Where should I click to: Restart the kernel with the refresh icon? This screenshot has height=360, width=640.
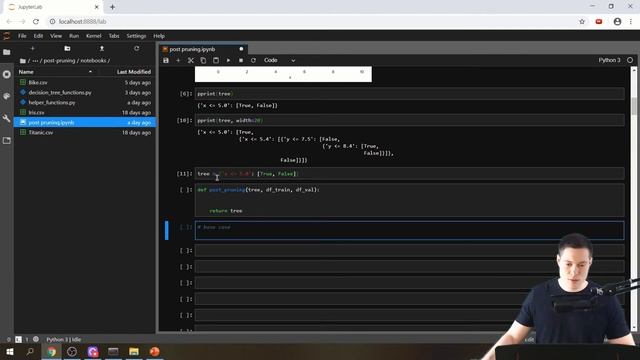(253, 60)
